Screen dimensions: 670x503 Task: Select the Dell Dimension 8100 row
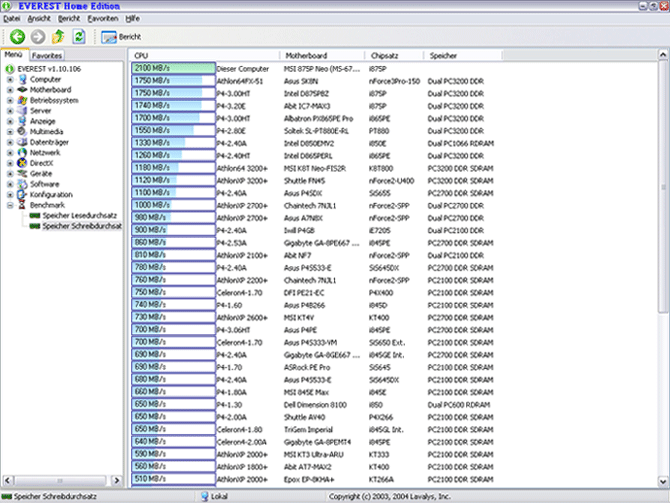[x=315, y=405]
